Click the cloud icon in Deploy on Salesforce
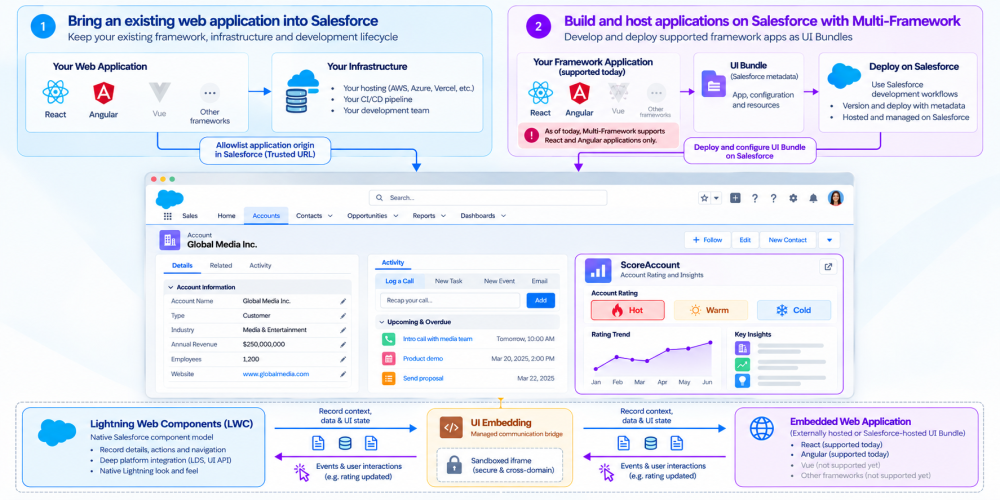This screenshot has width=1000, height=500. point(844,76)
